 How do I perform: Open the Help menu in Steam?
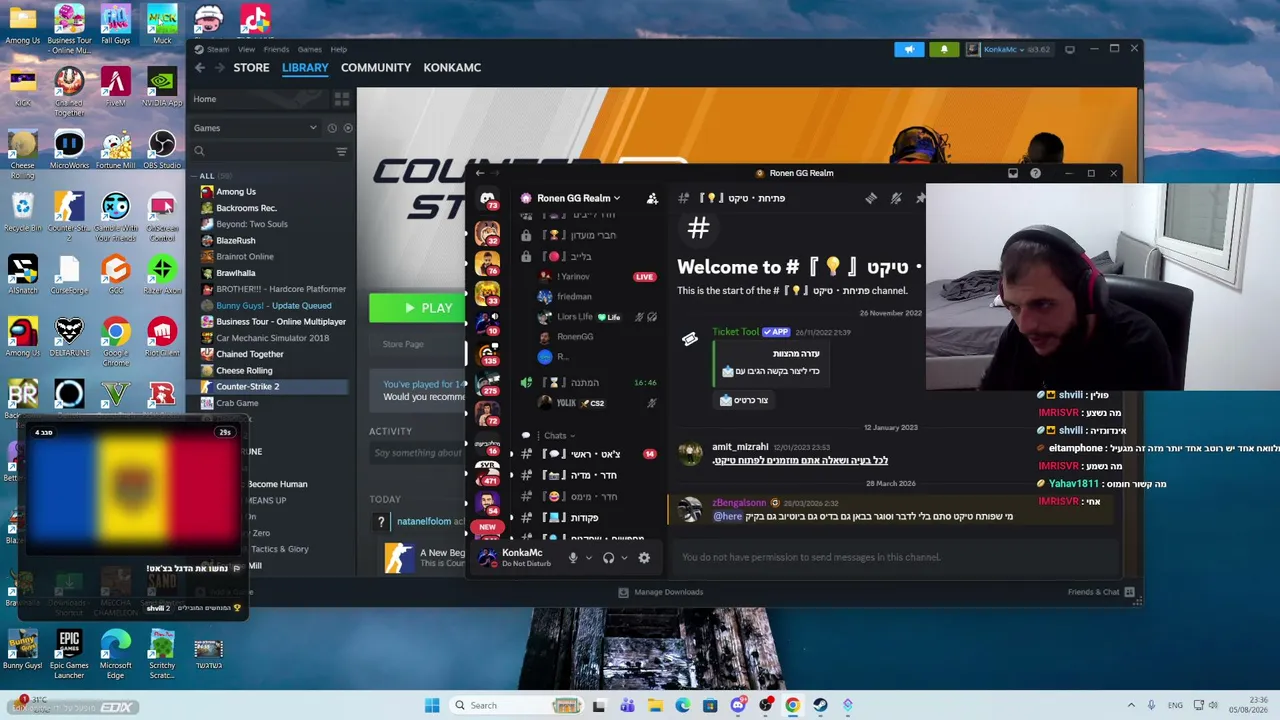pyautogui.click(x=339, y=49)
